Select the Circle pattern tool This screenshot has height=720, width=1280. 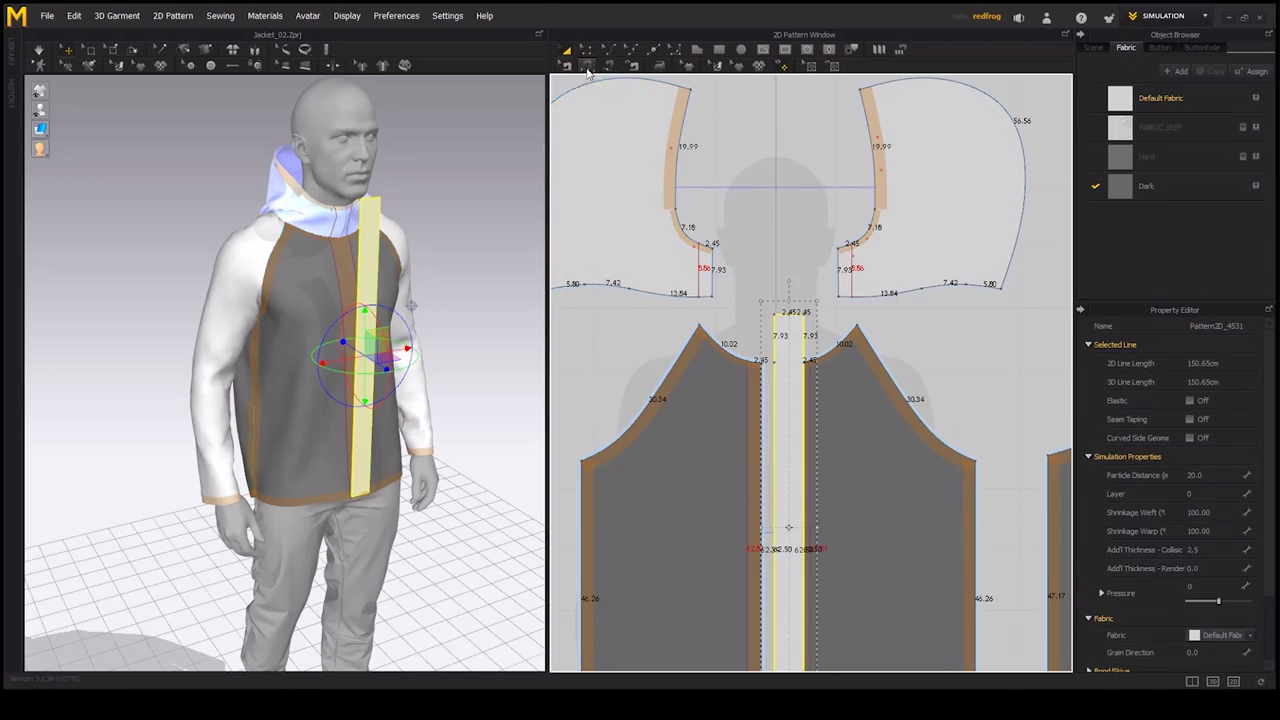[x=739, y=50]
